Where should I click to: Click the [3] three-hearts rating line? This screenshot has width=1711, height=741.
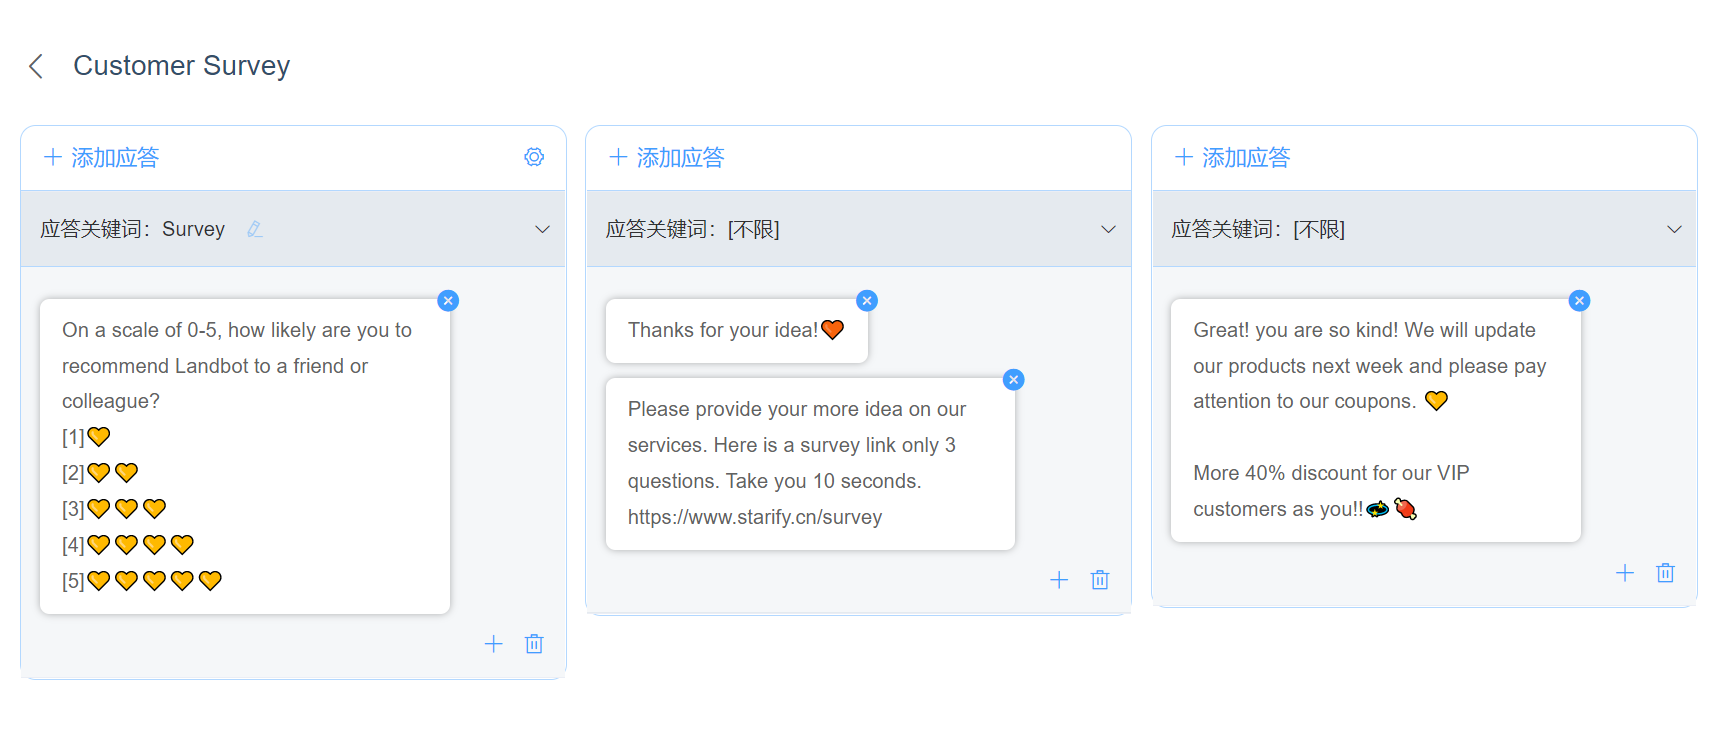tap(114, 509)
